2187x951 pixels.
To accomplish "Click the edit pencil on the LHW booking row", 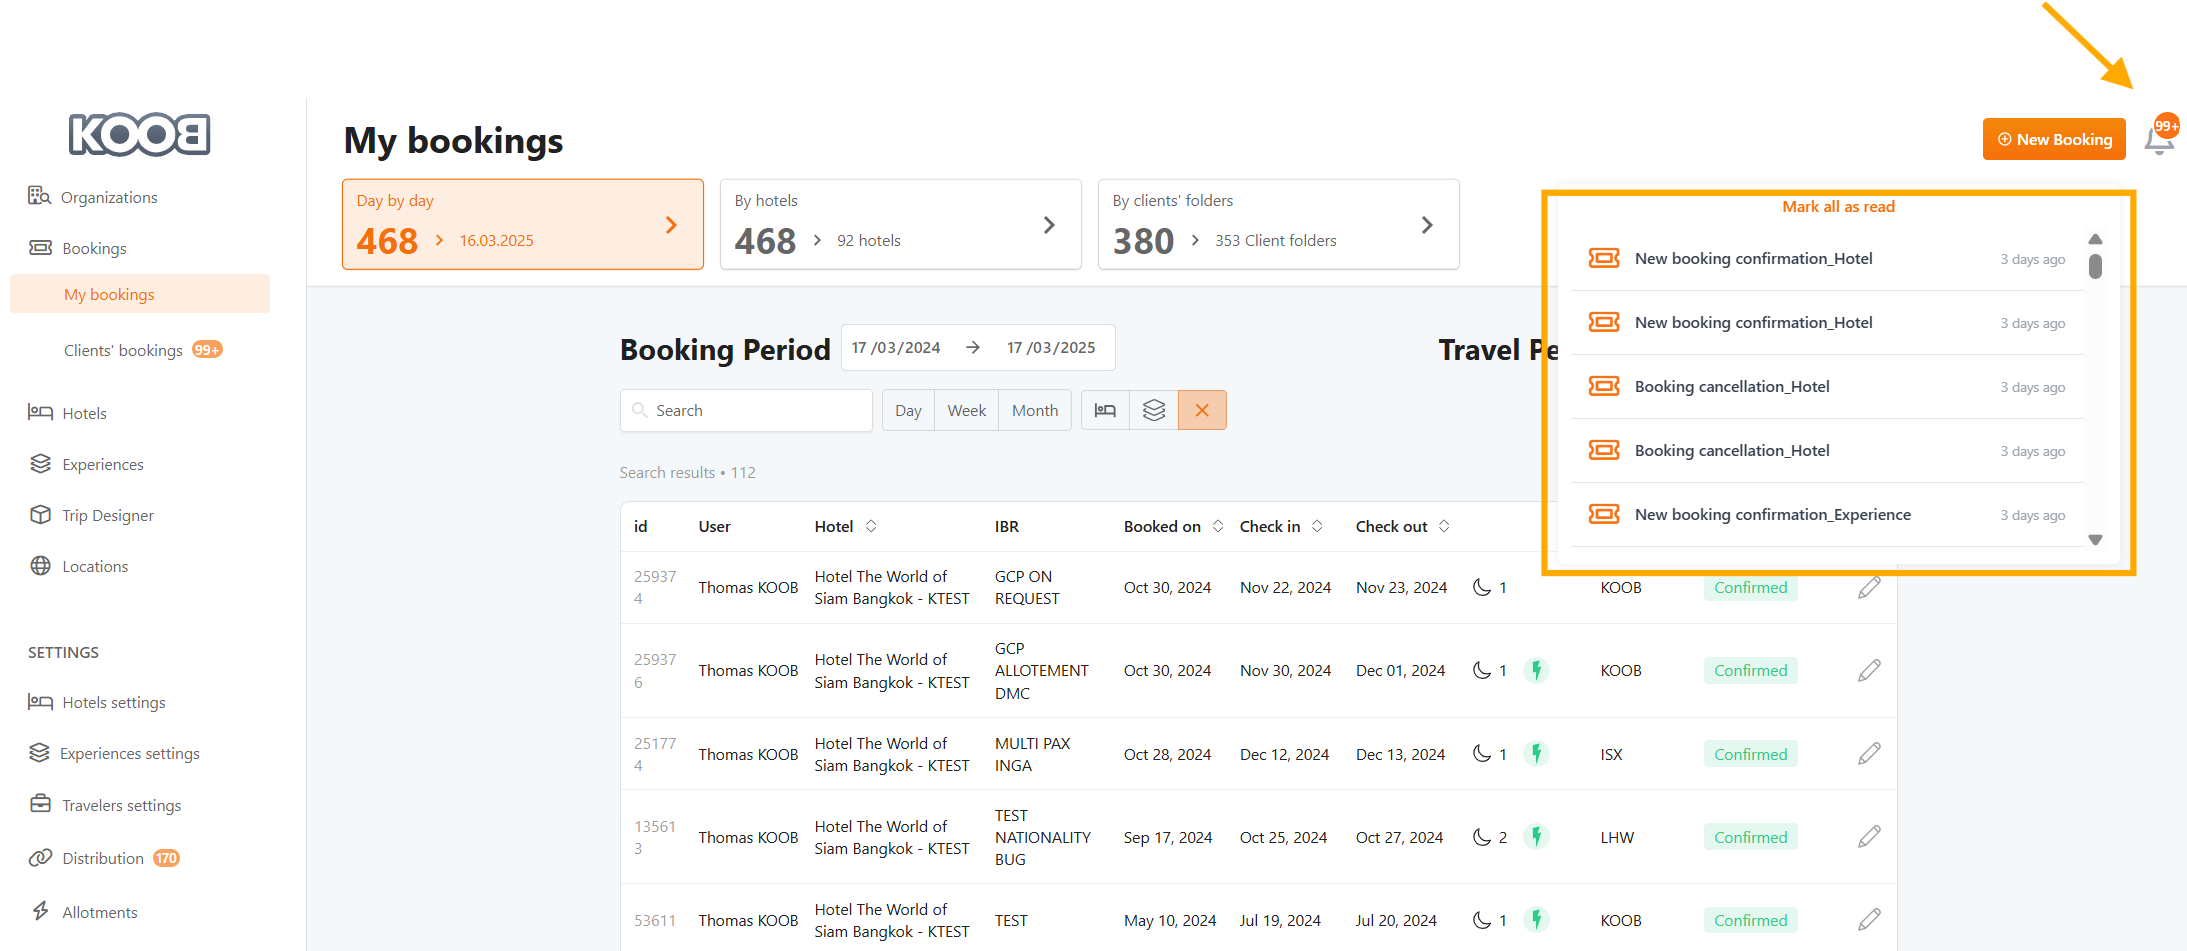I will [1869, 837].
